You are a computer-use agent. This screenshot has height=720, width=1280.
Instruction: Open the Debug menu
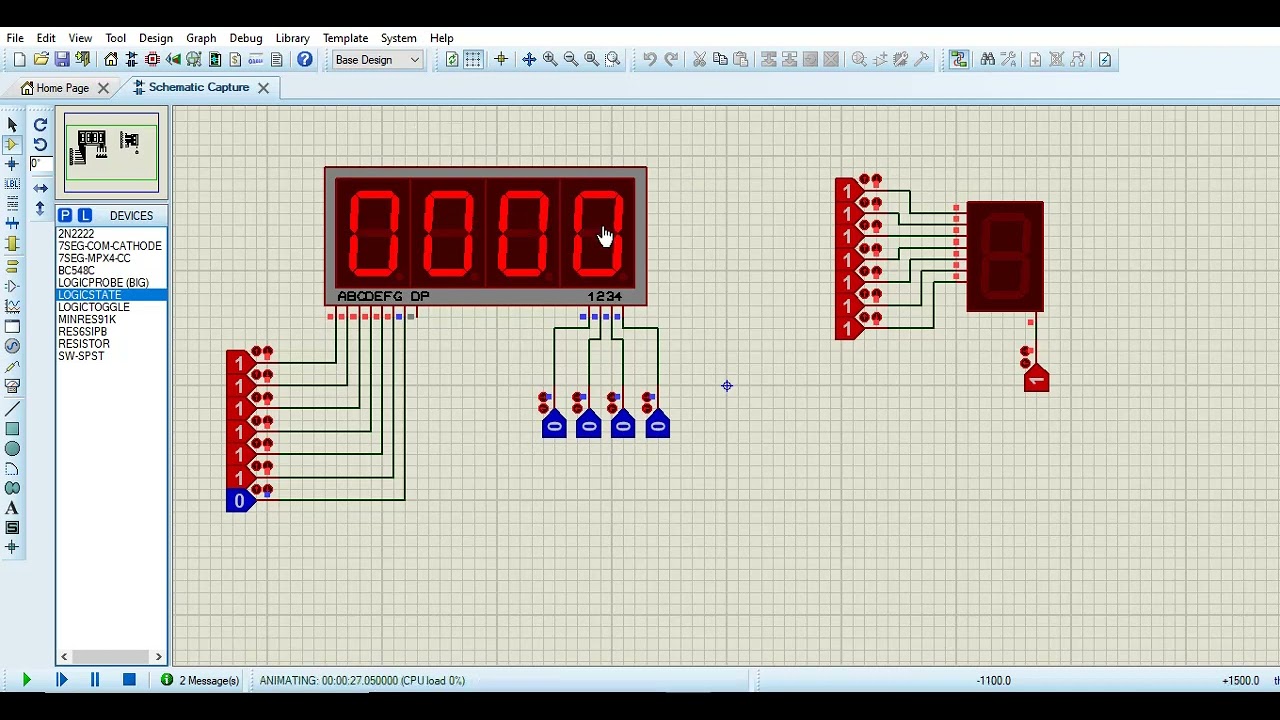pyautogui.click(x=246, y=38)
